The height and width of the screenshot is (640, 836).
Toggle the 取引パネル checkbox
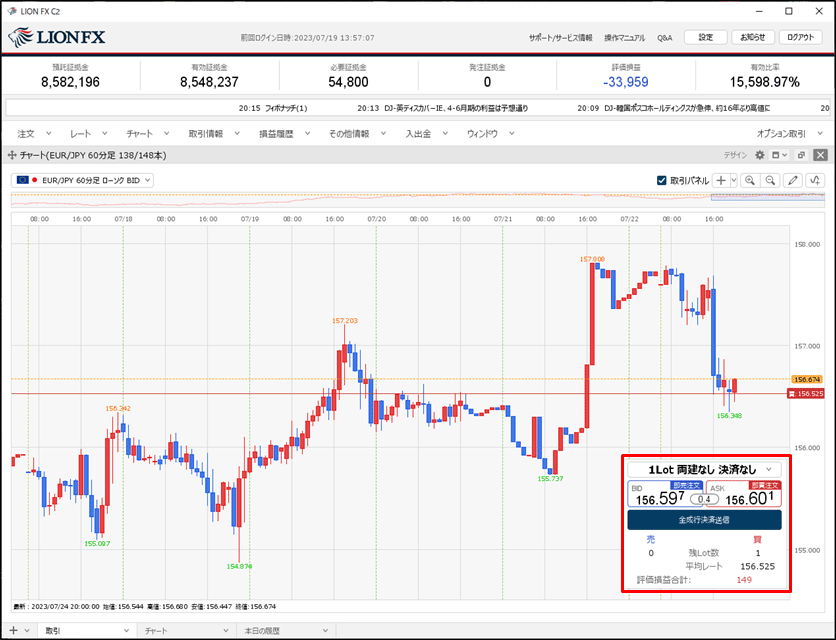pos(662,180)
